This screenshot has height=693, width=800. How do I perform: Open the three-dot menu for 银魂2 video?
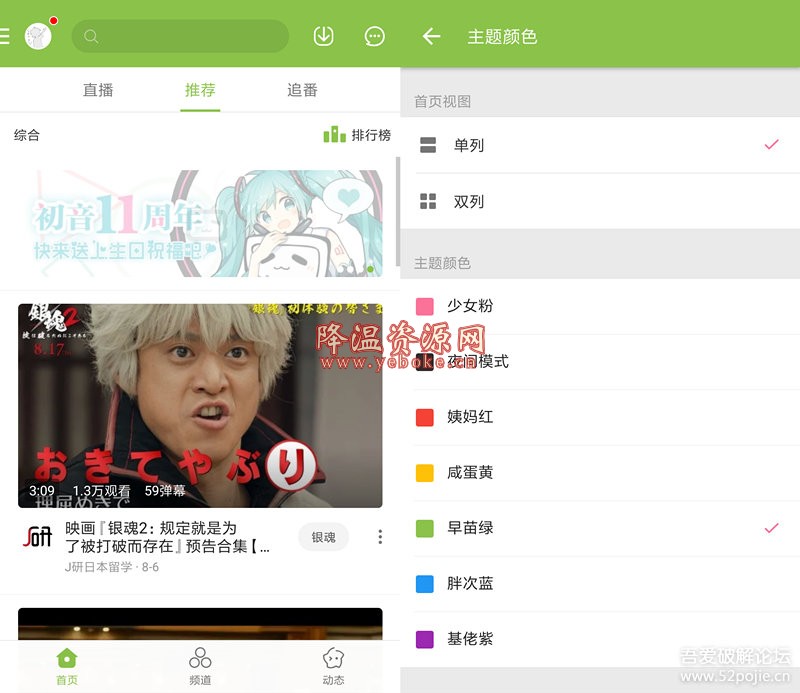coord(380,537)
